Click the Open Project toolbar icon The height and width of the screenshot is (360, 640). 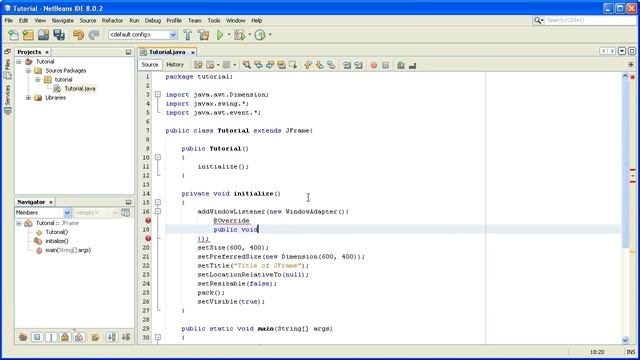pos(43,35)
